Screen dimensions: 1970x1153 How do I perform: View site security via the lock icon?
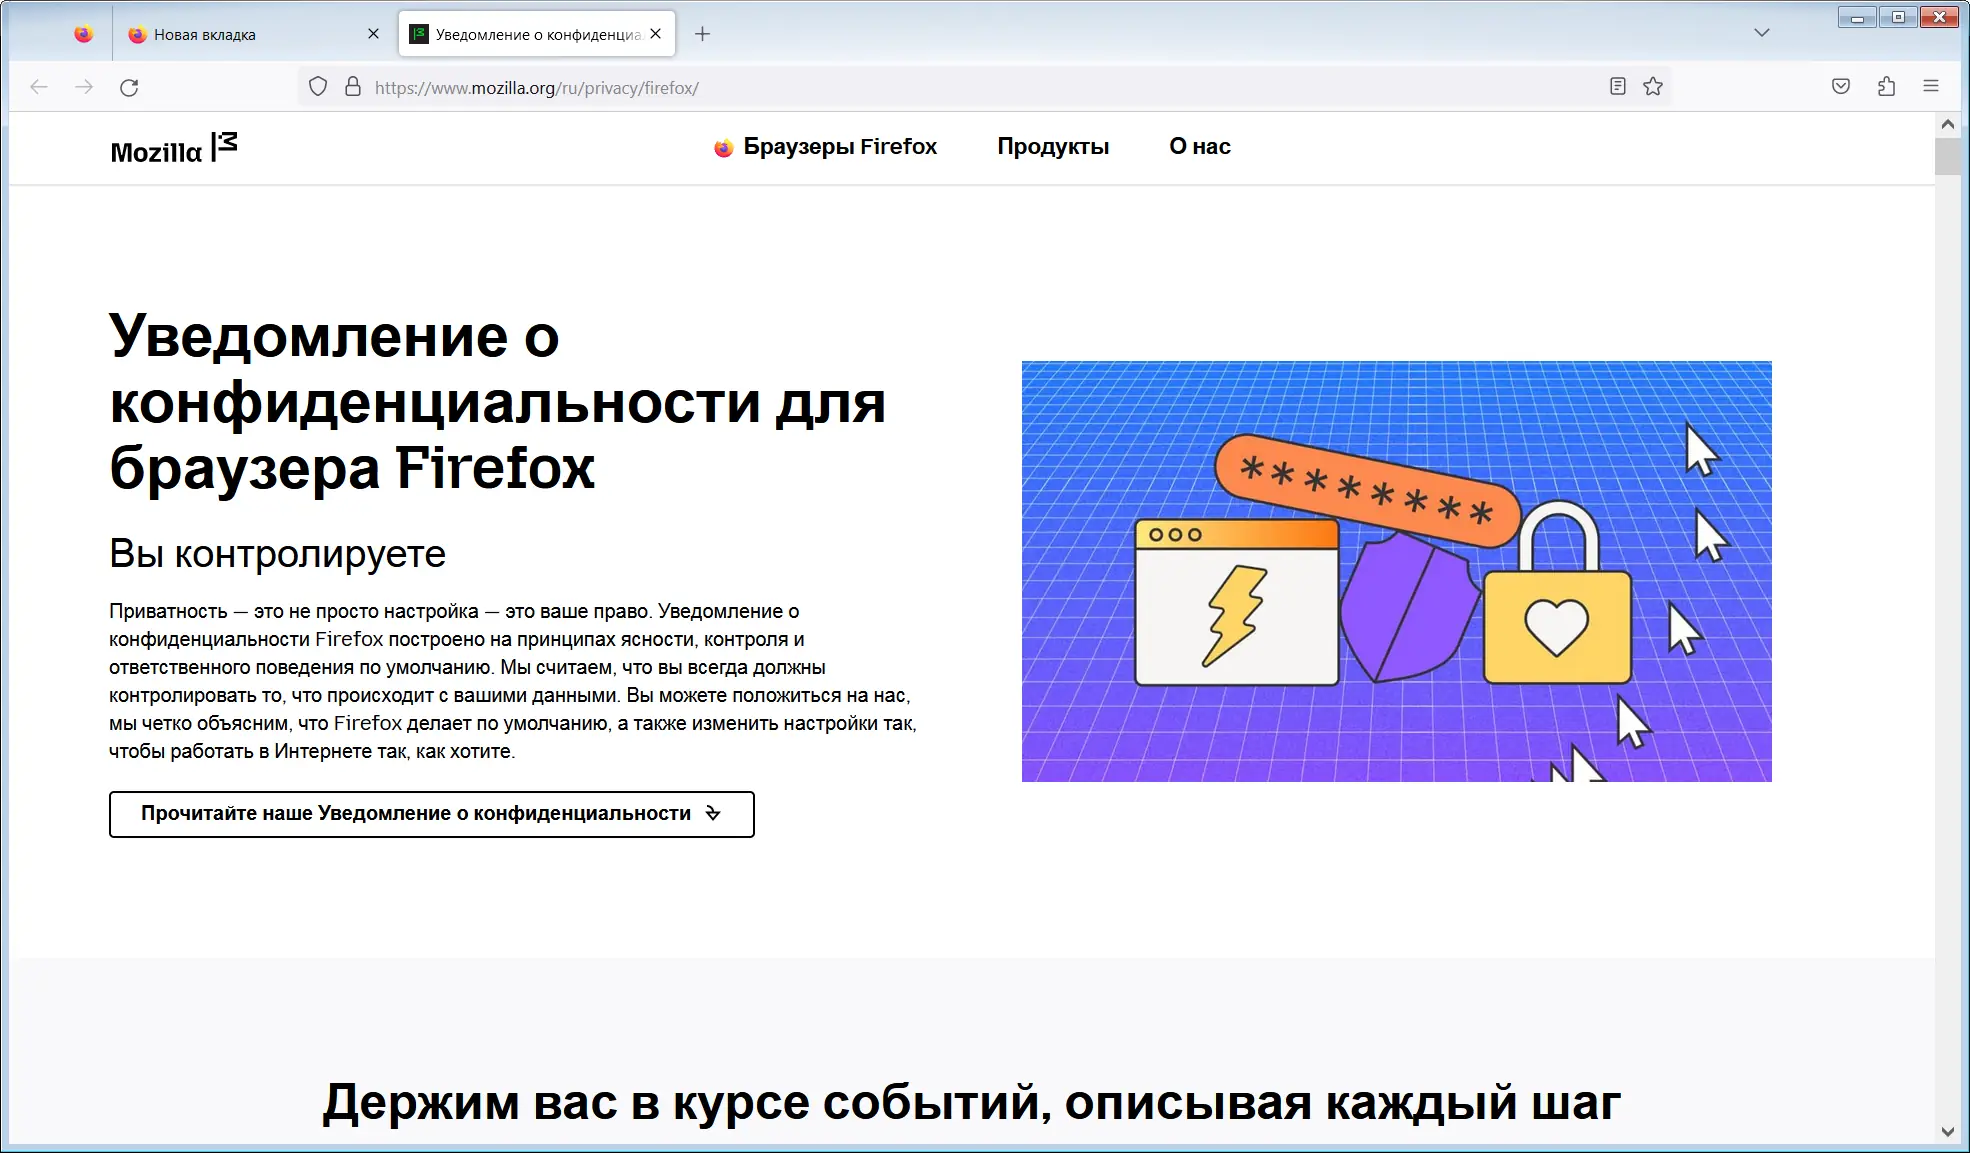352,87
